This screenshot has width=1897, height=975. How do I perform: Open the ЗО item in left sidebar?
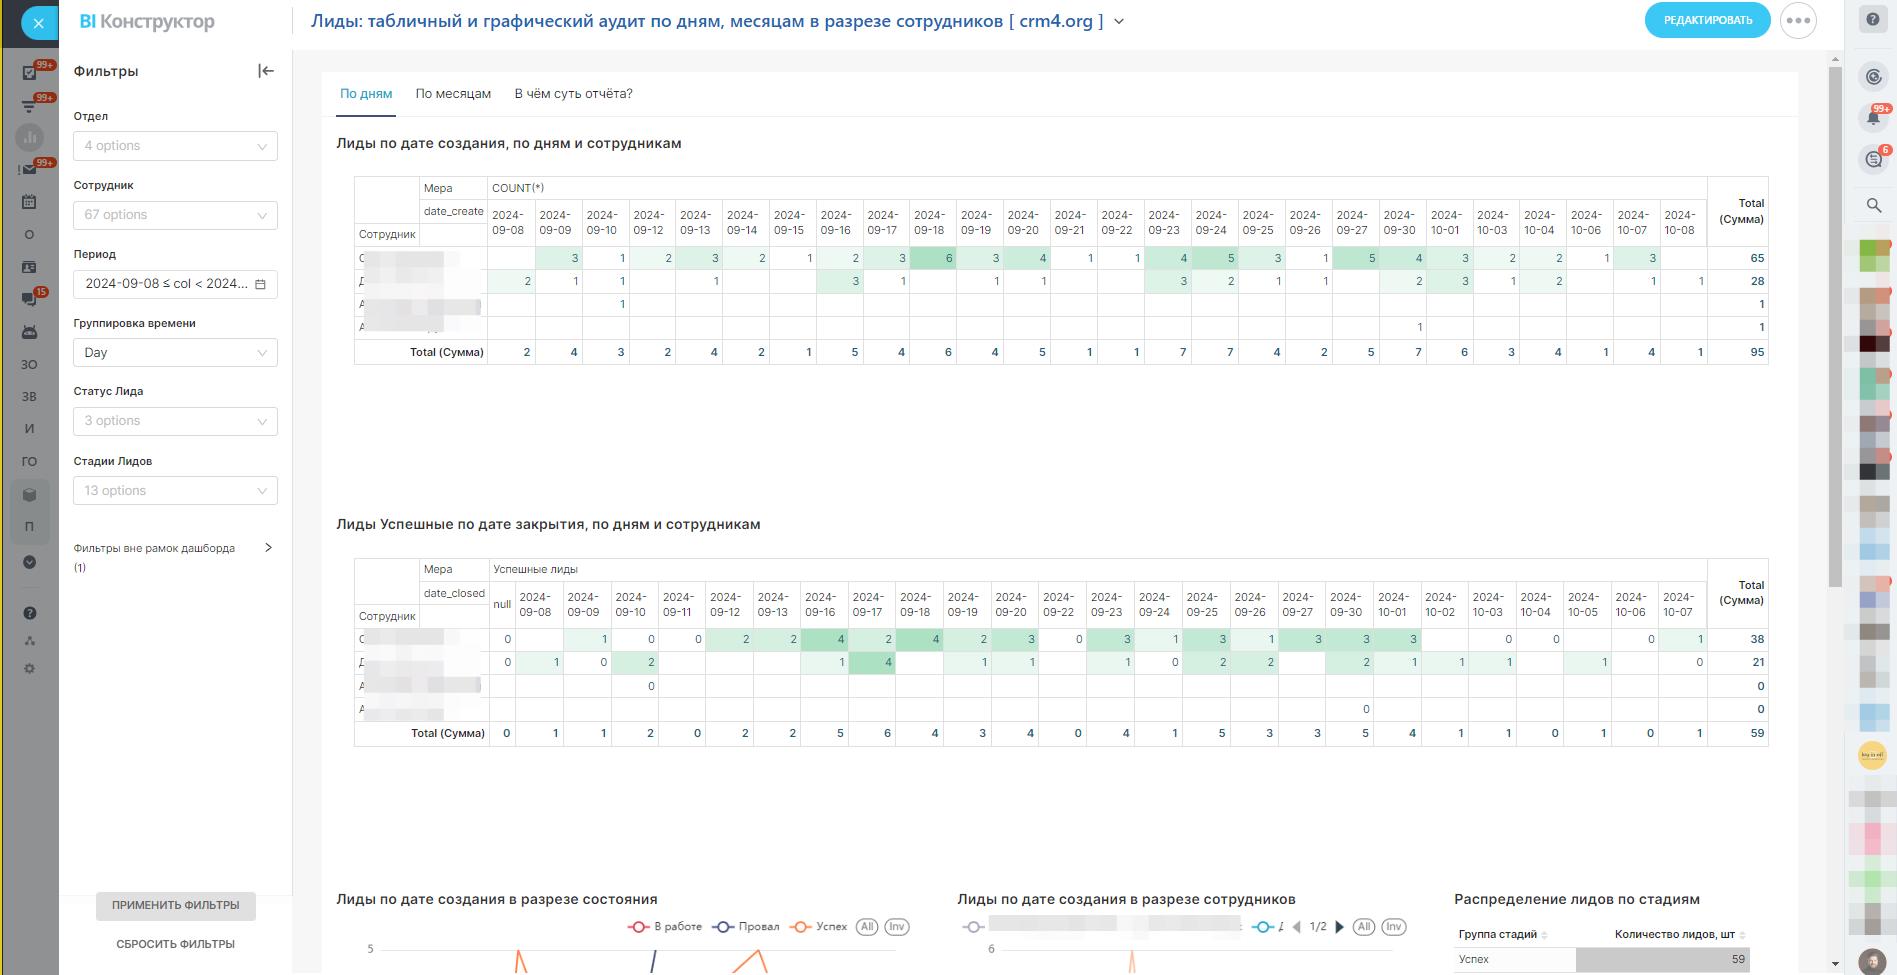[x=29, y=365]
